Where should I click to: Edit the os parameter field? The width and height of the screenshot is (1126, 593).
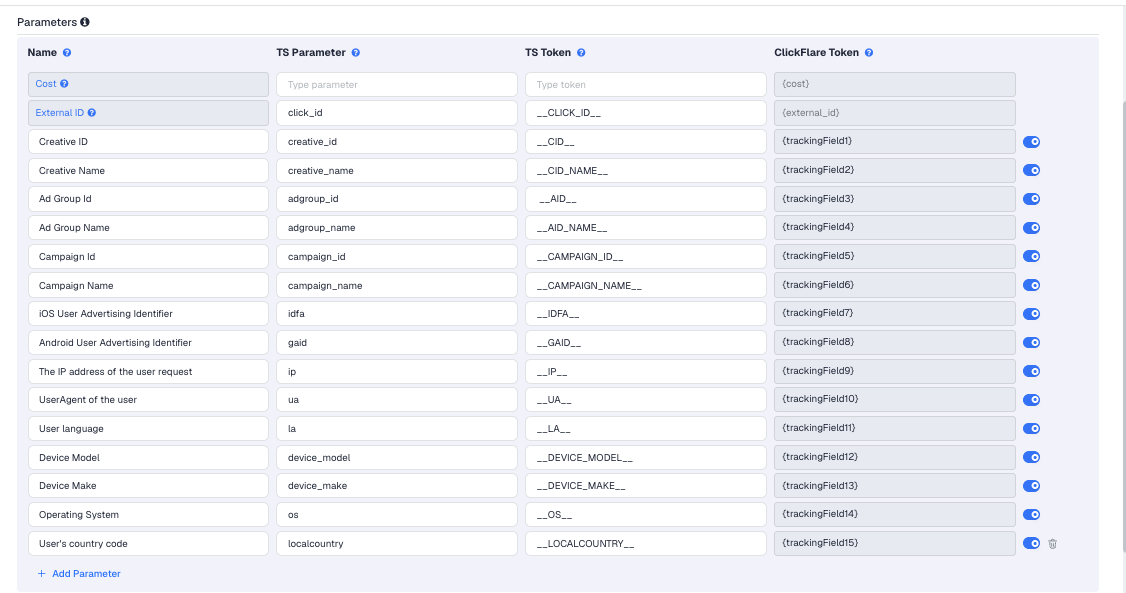tap(396, 515)
